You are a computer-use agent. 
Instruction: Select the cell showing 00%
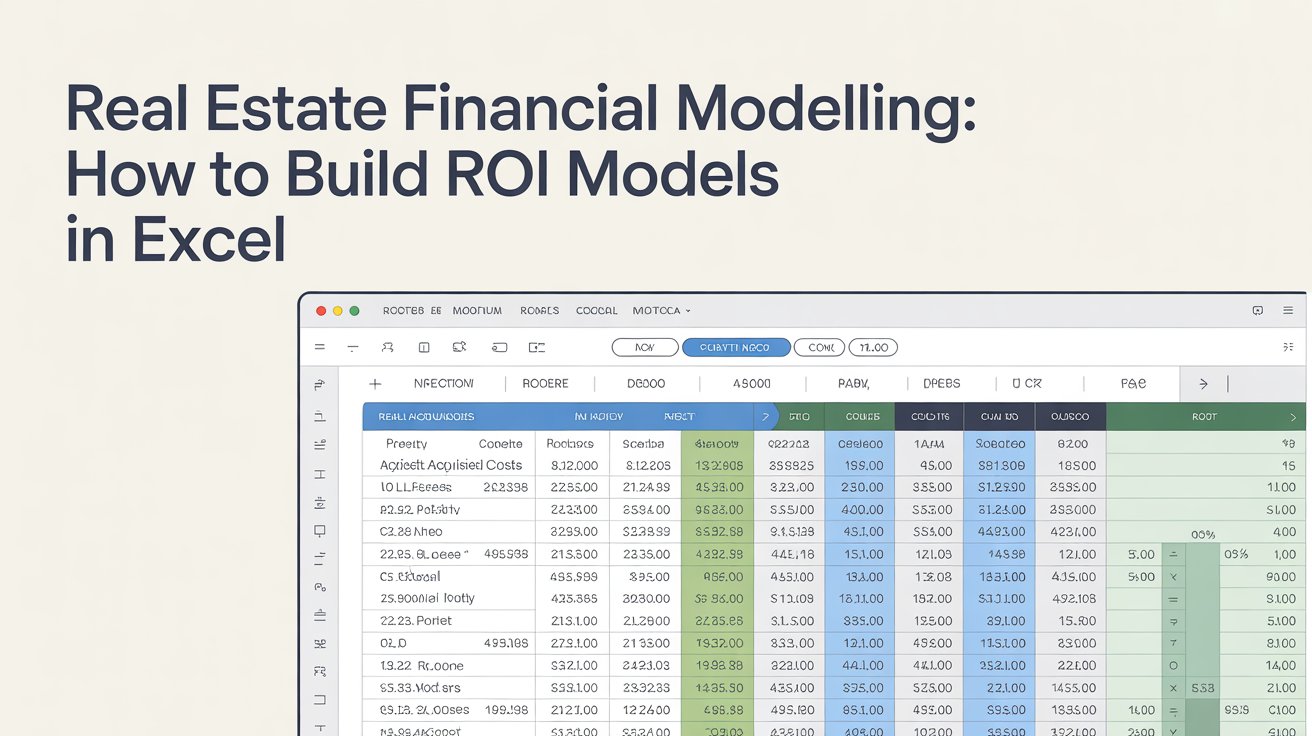coord(1203,533)
